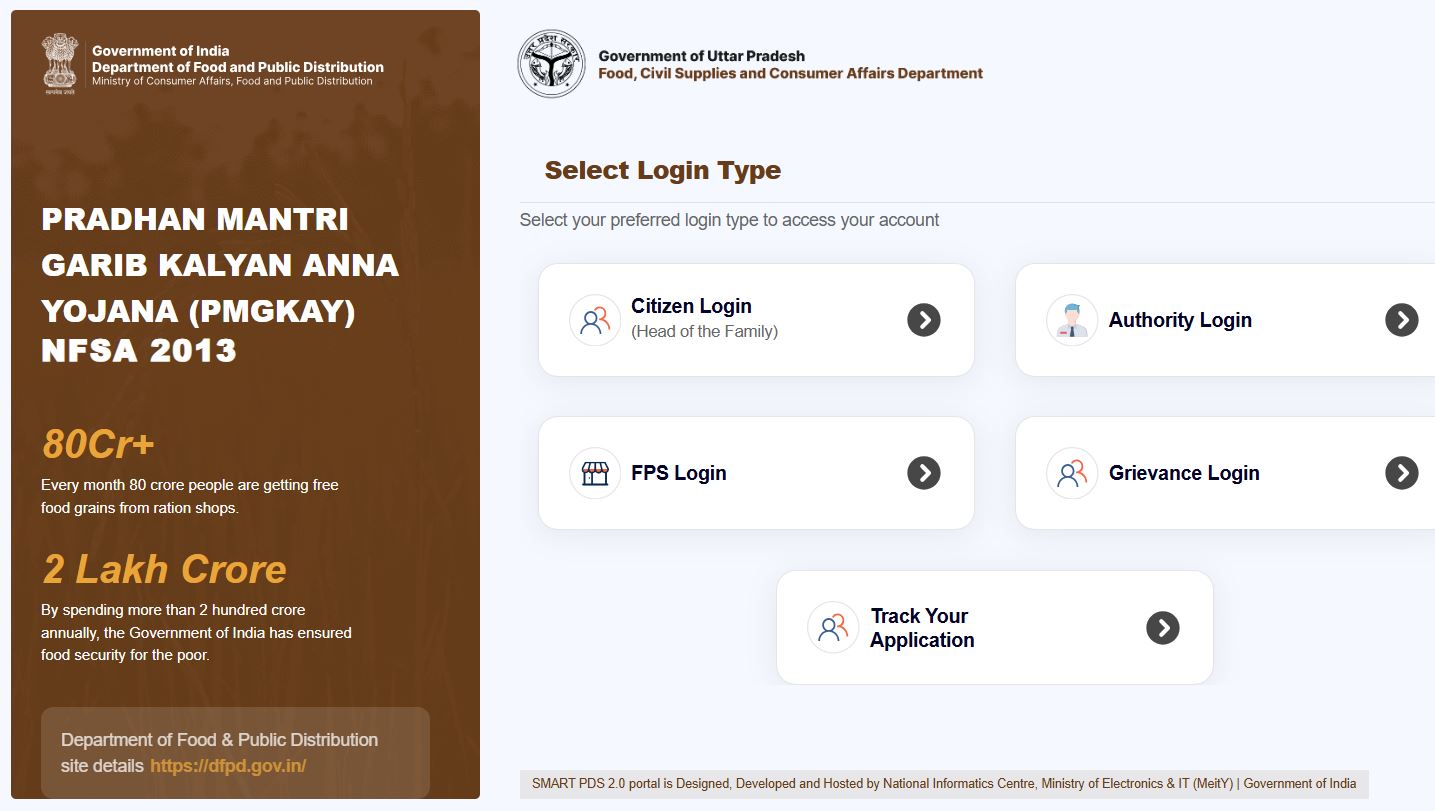Click the '80Cr+' statistic
Image resolution: width=1435 pixels, height=811 pixels.
pos(98,445)
